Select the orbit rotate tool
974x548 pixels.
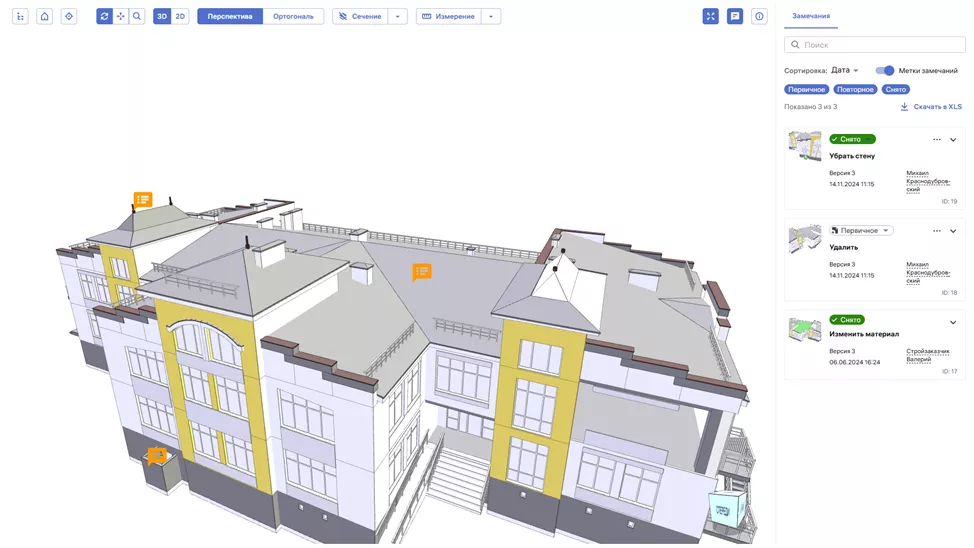[x=105, y=16]
